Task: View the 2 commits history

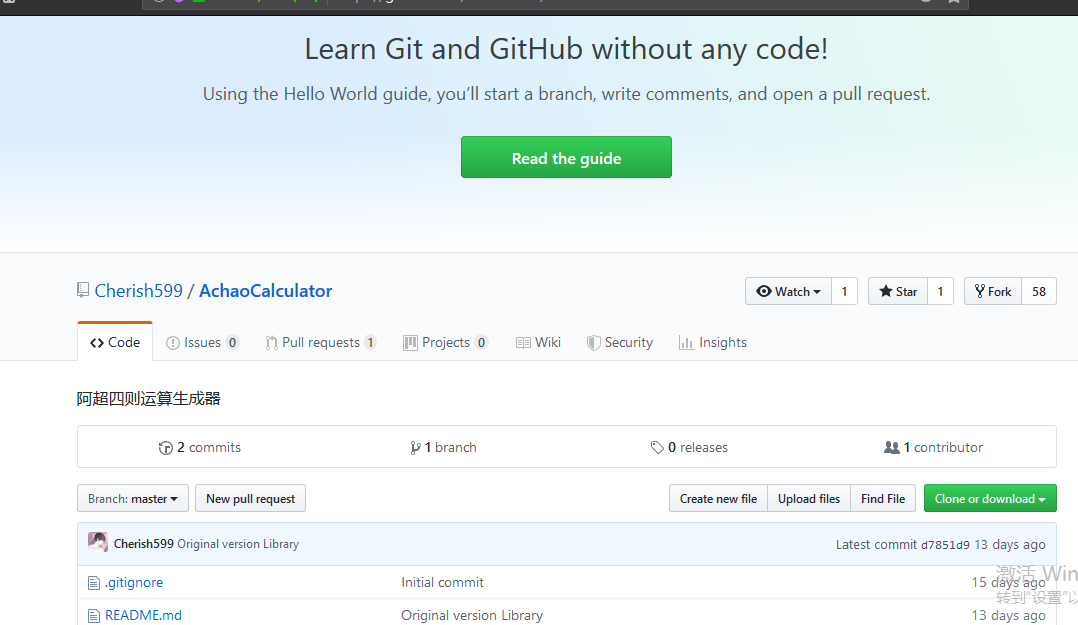Action: point(199,448)
